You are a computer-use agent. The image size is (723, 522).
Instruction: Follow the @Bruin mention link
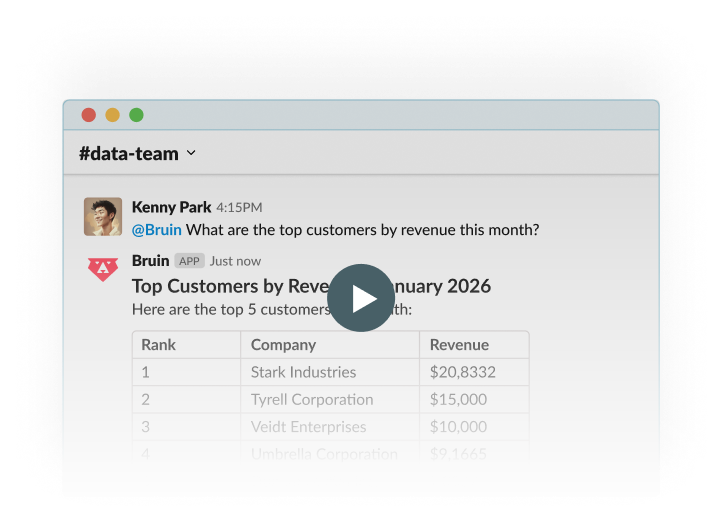pyautogui.click(x=157, y=230)
